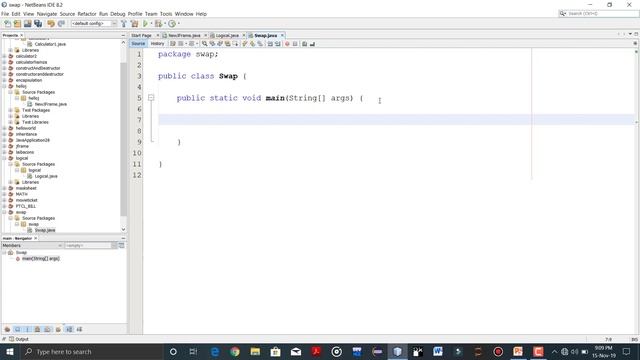This screenshot has width=640, height=360.
Task: Click the Windows Start button
Action: [x=9, y=351]
